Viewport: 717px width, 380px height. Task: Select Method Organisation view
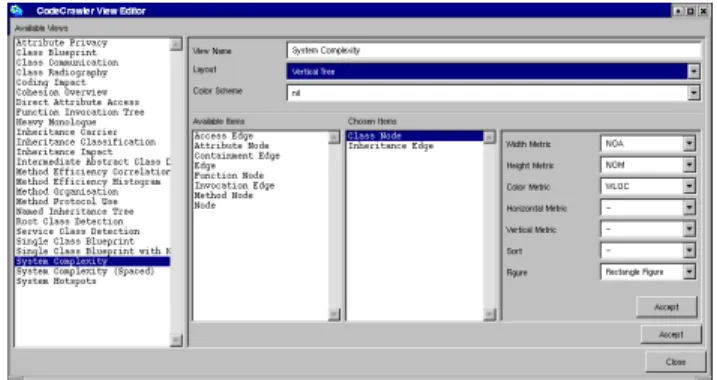[67, 192]
